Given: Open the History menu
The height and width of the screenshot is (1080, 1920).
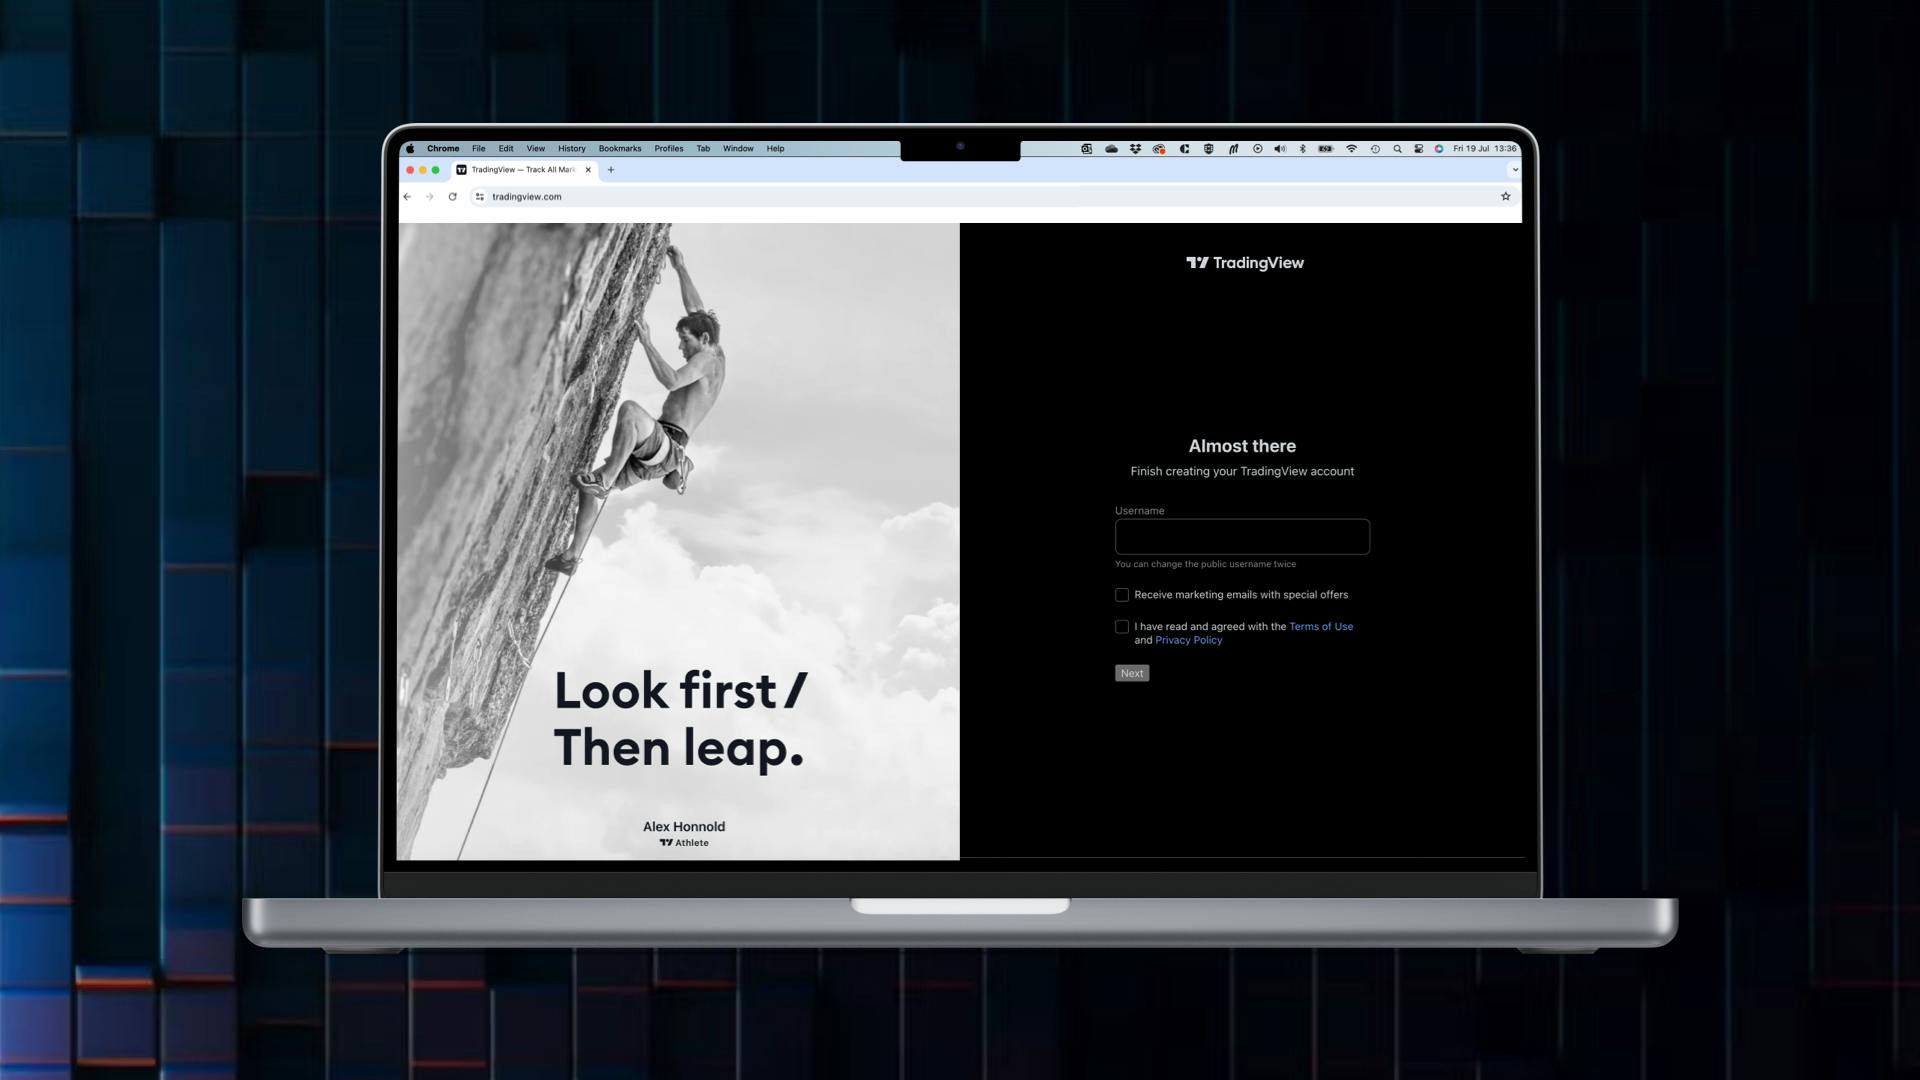Looking at the screenshot, I should pyautogui.click(x=572, y=149).
